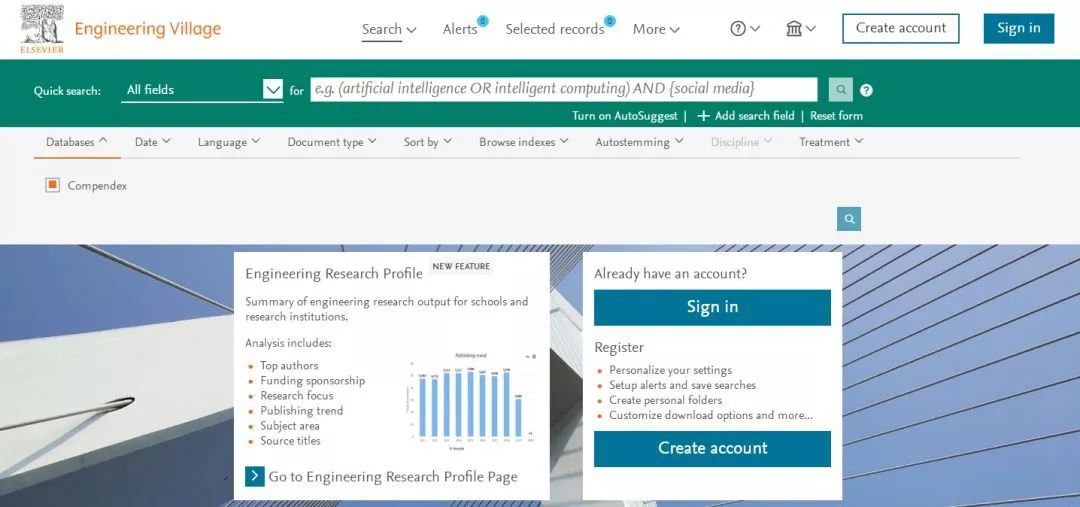This screenshot has height=507, width=1080.
Task: Click Reset form link
Action: click(836, 116)
